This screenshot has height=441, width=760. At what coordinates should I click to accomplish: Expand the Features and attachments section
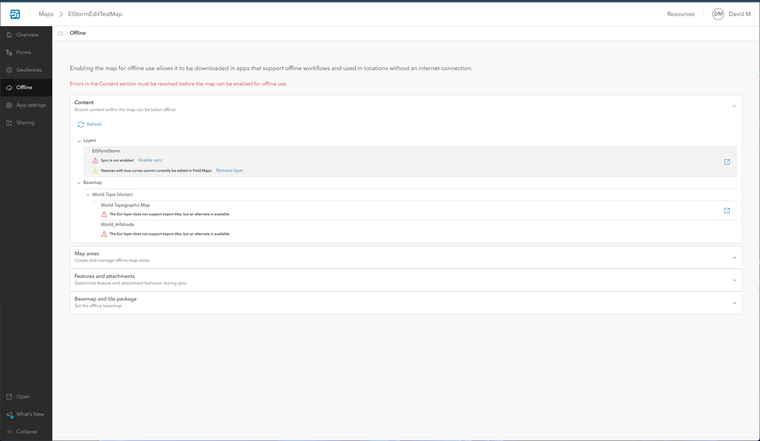734,280
